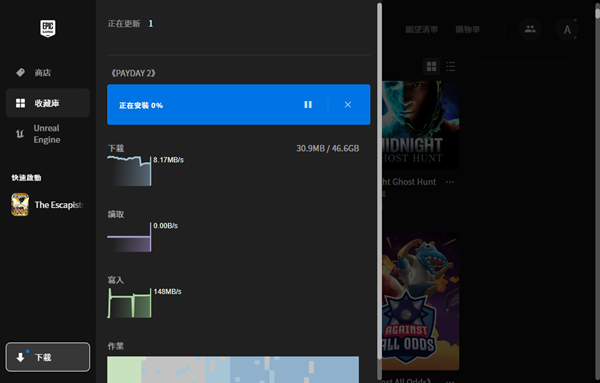Open the 願望清單 wishlist link
This screenshot has height=383, width=600.
[422, 29]
